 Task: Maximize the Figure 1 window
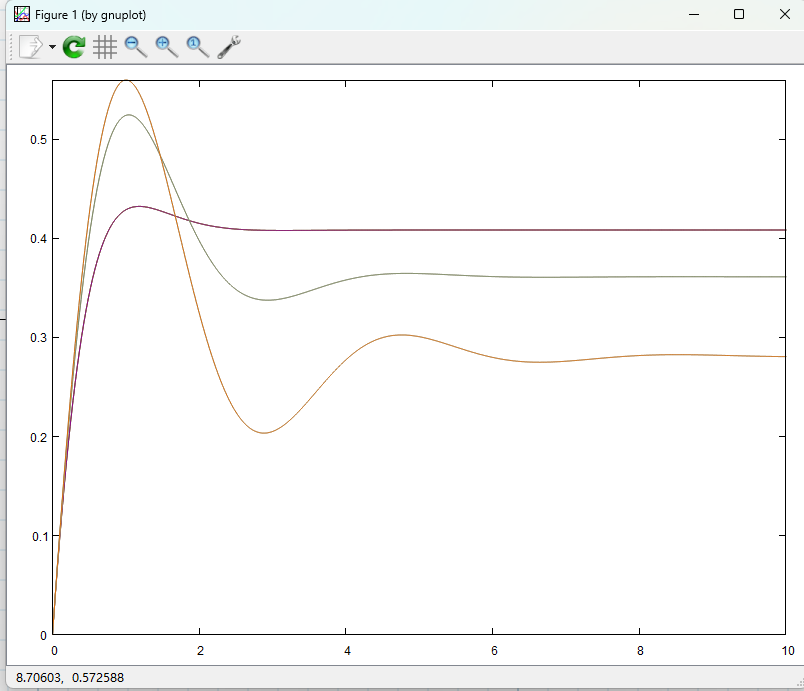(x=738, y=15)
